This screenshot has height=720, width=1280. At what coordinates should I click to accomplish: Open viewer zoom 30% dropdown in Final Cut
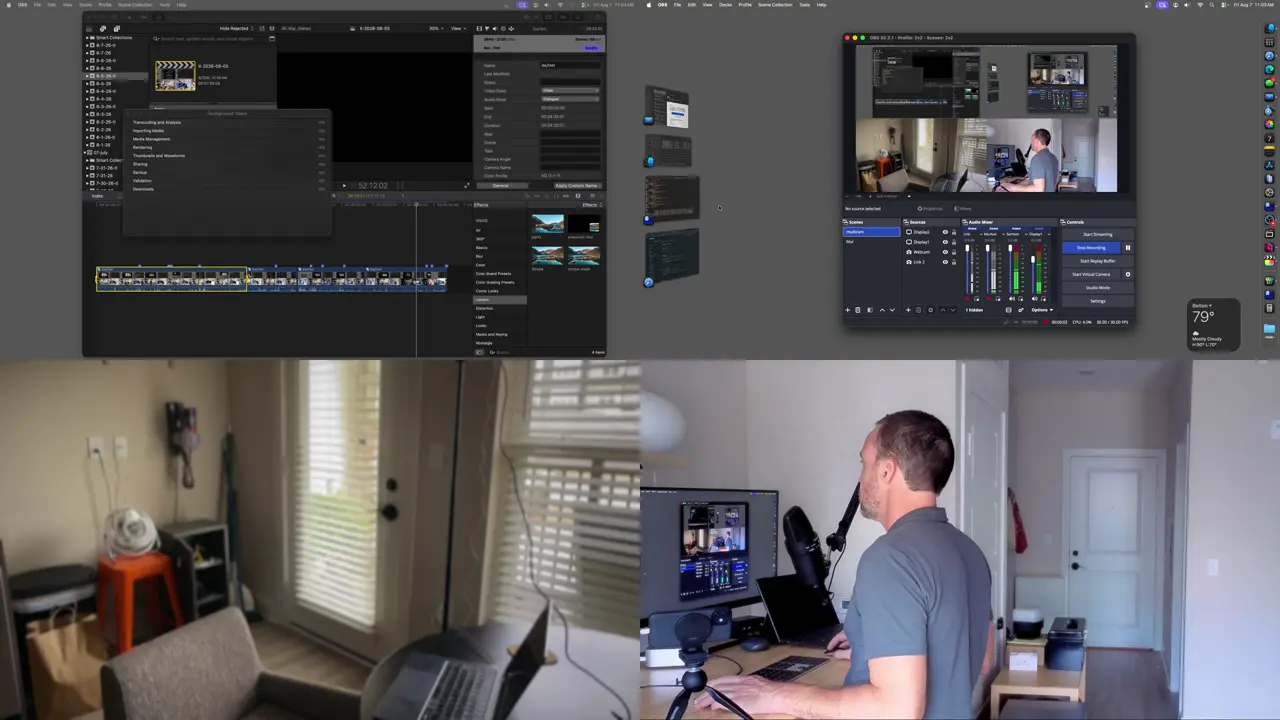(x=436, y=28)
